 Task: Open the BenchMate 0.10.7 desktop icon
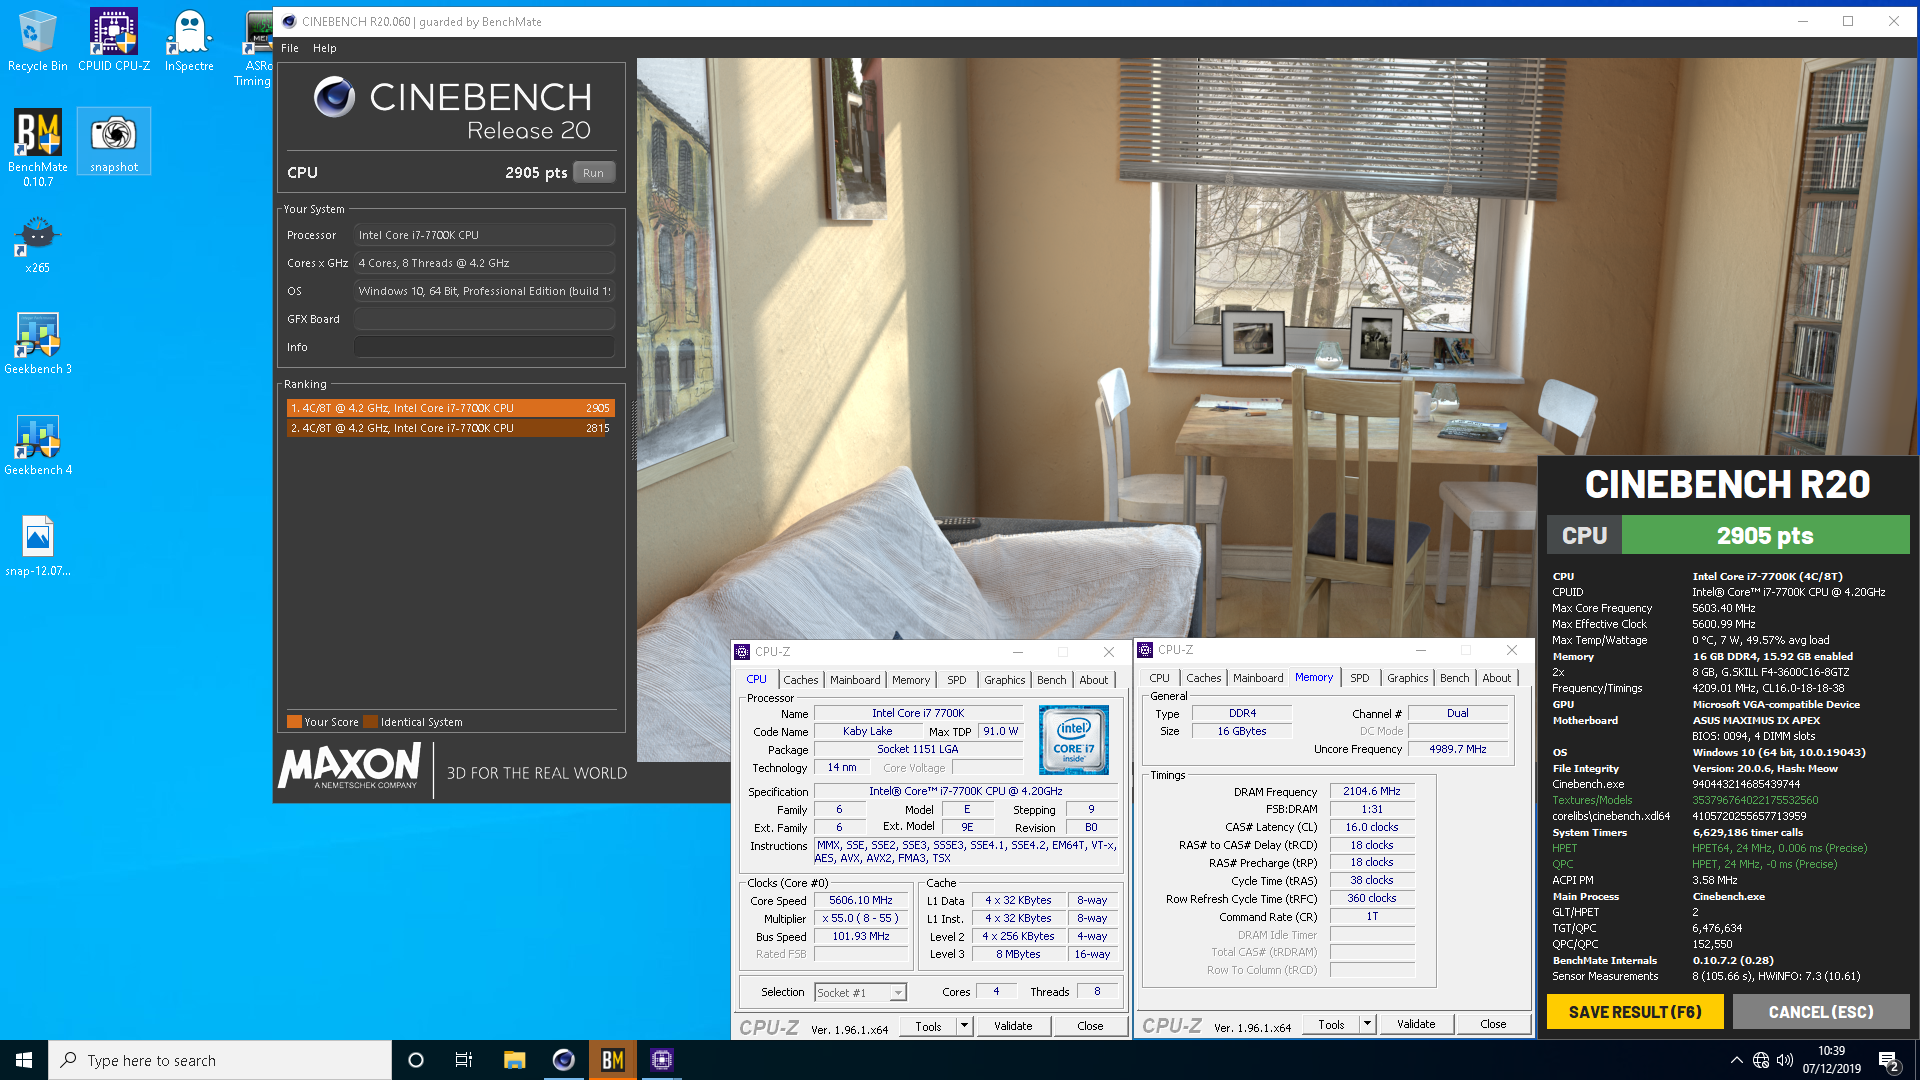[38, 147]
